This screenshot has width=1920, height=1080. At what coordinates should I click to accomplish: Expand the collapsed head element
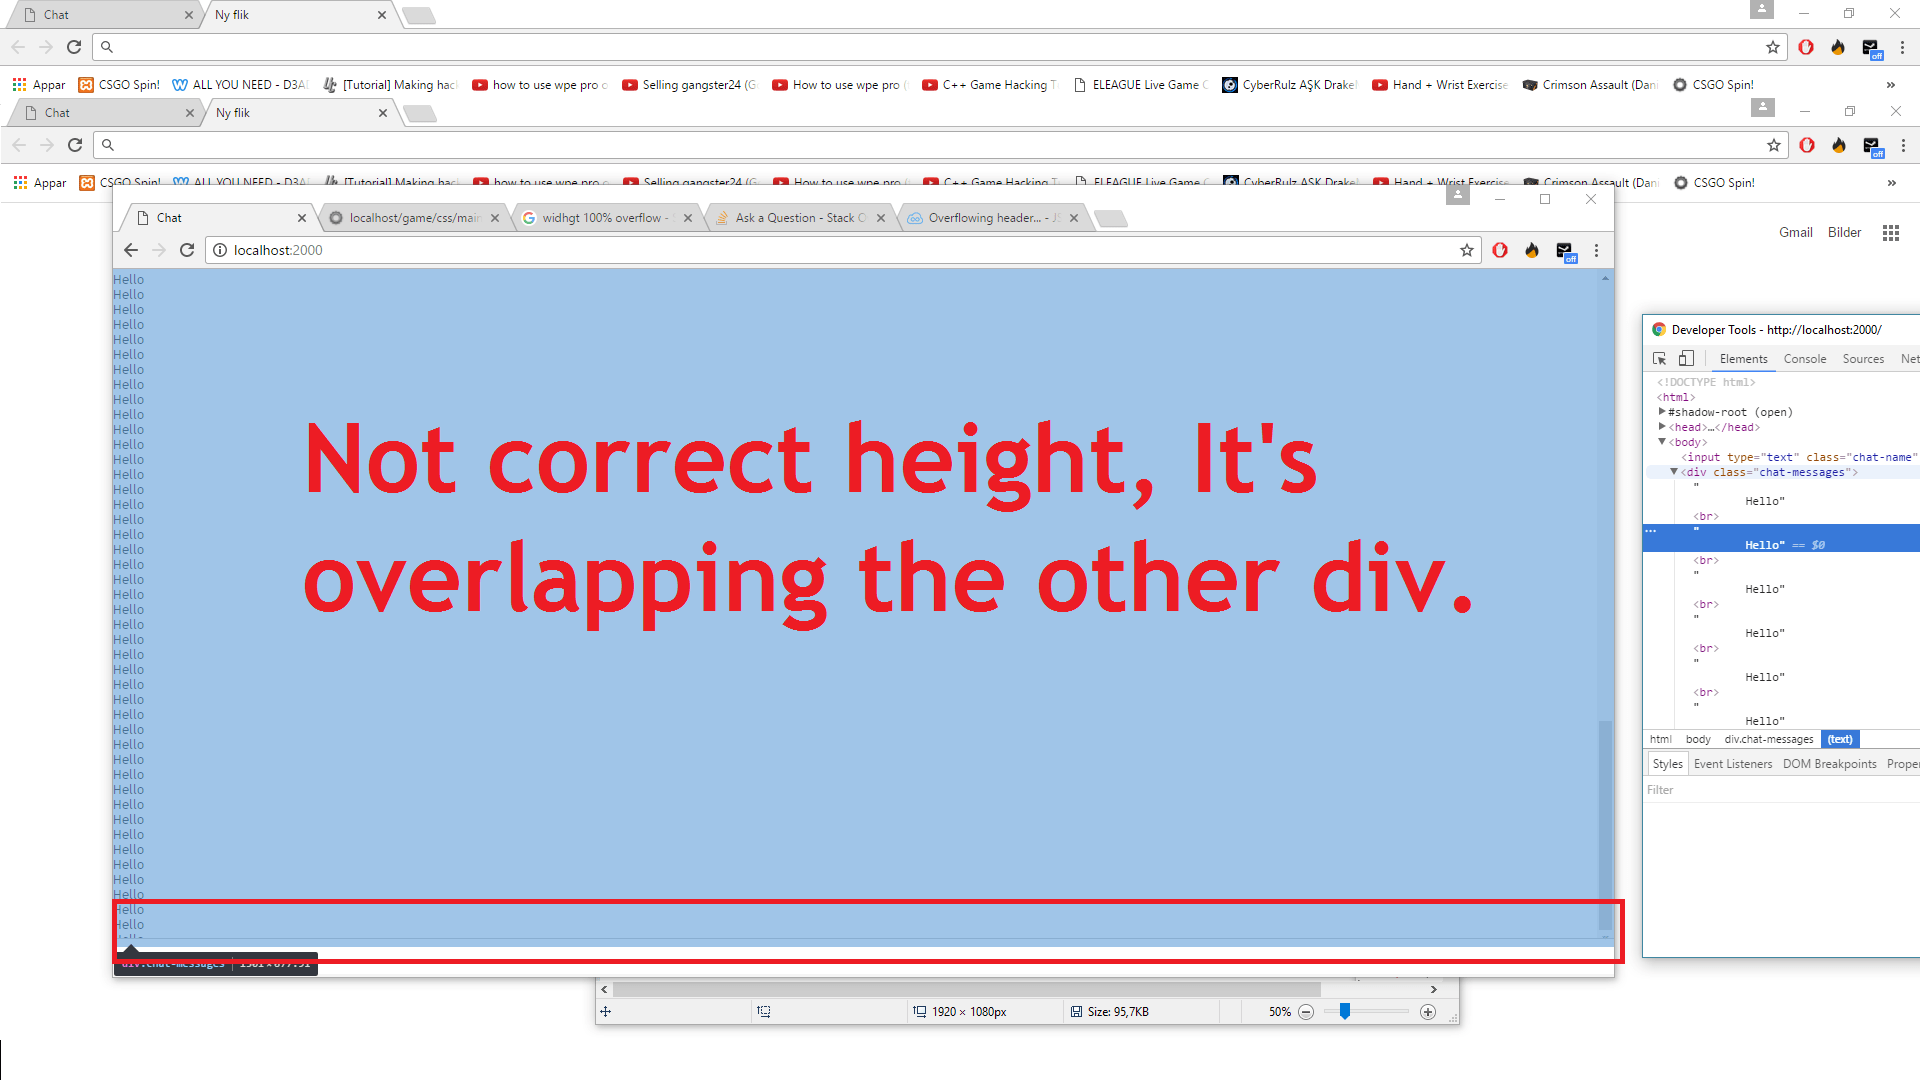tap(1662, 427)
